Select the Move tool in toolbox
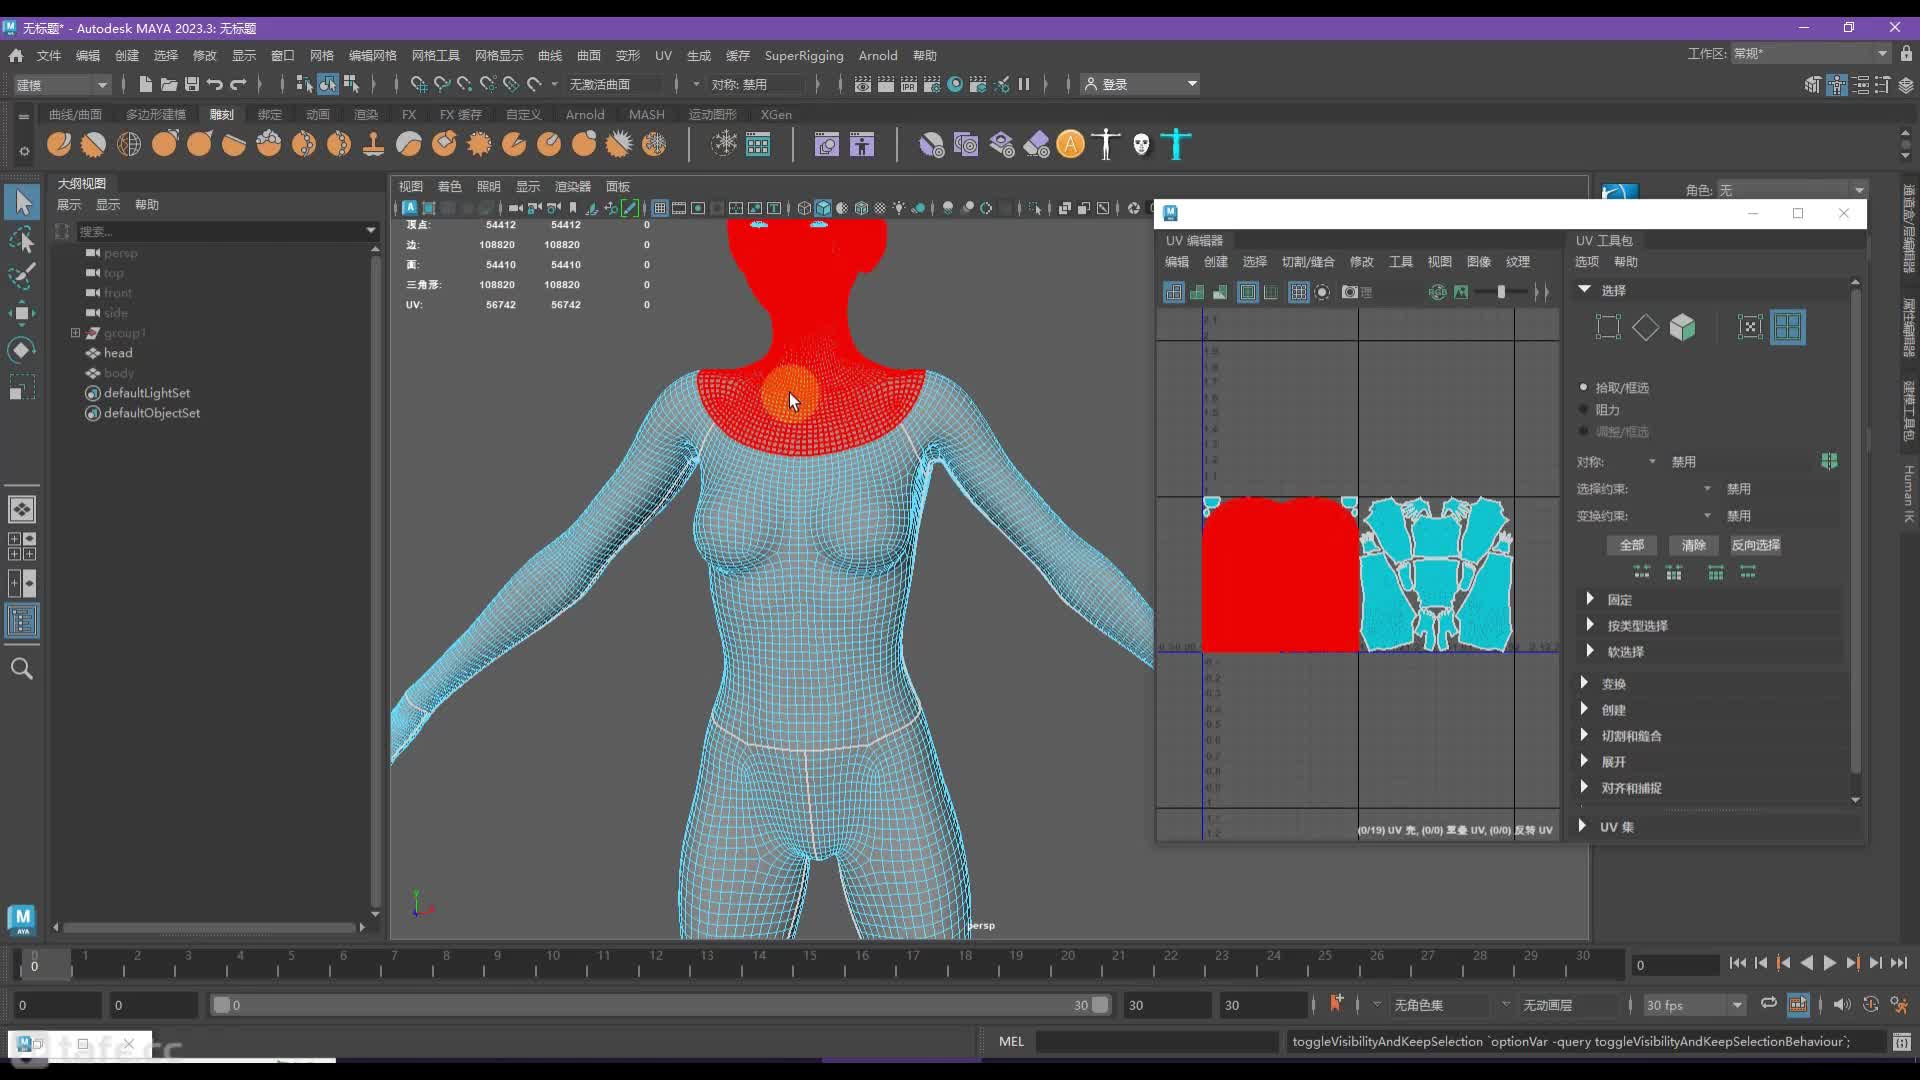Viewport: 1920px width, 1080px height. [x=22, y=313]
